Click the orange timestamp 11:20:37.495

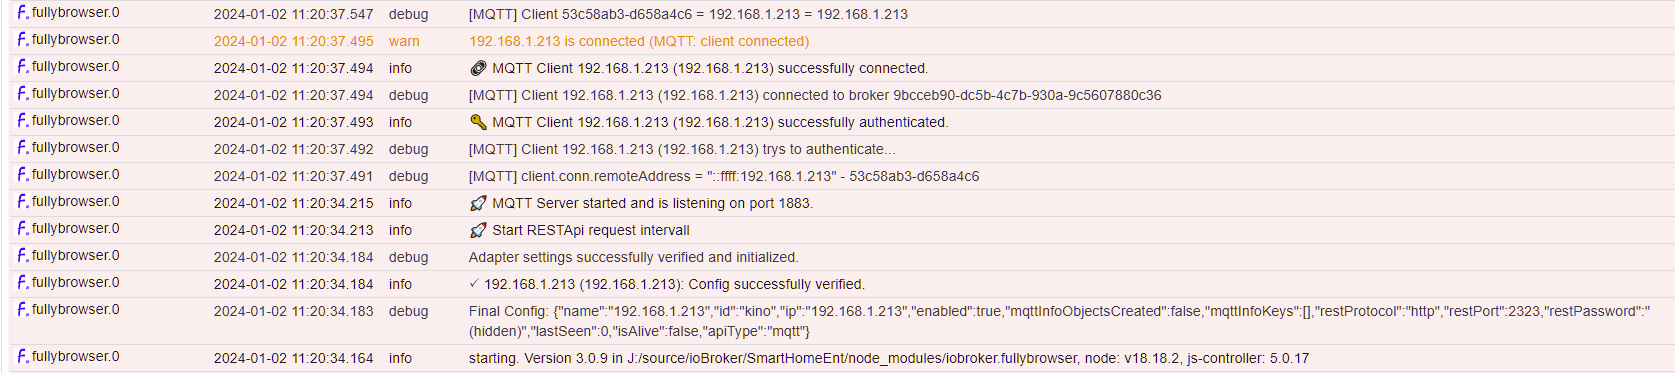pos(294,41)
